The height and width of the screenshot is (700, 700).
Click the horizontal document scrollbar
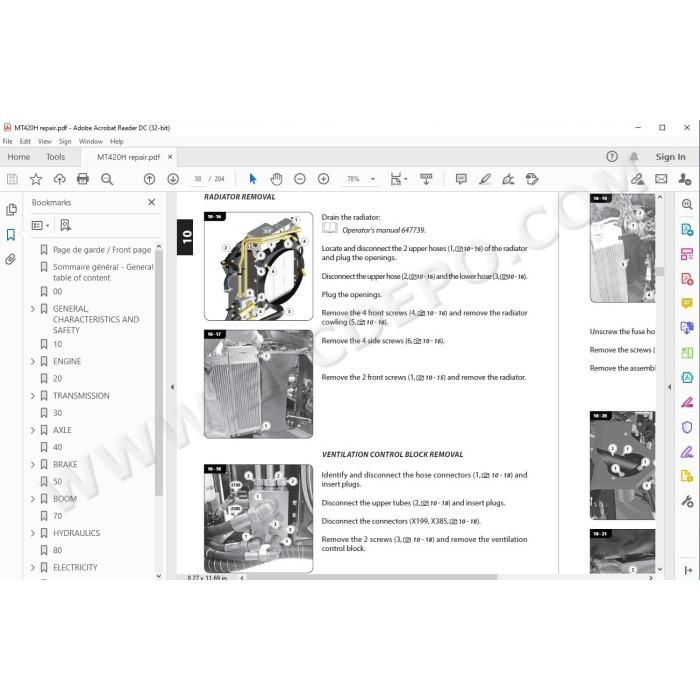pyautogui.click(x=372, y=577)
